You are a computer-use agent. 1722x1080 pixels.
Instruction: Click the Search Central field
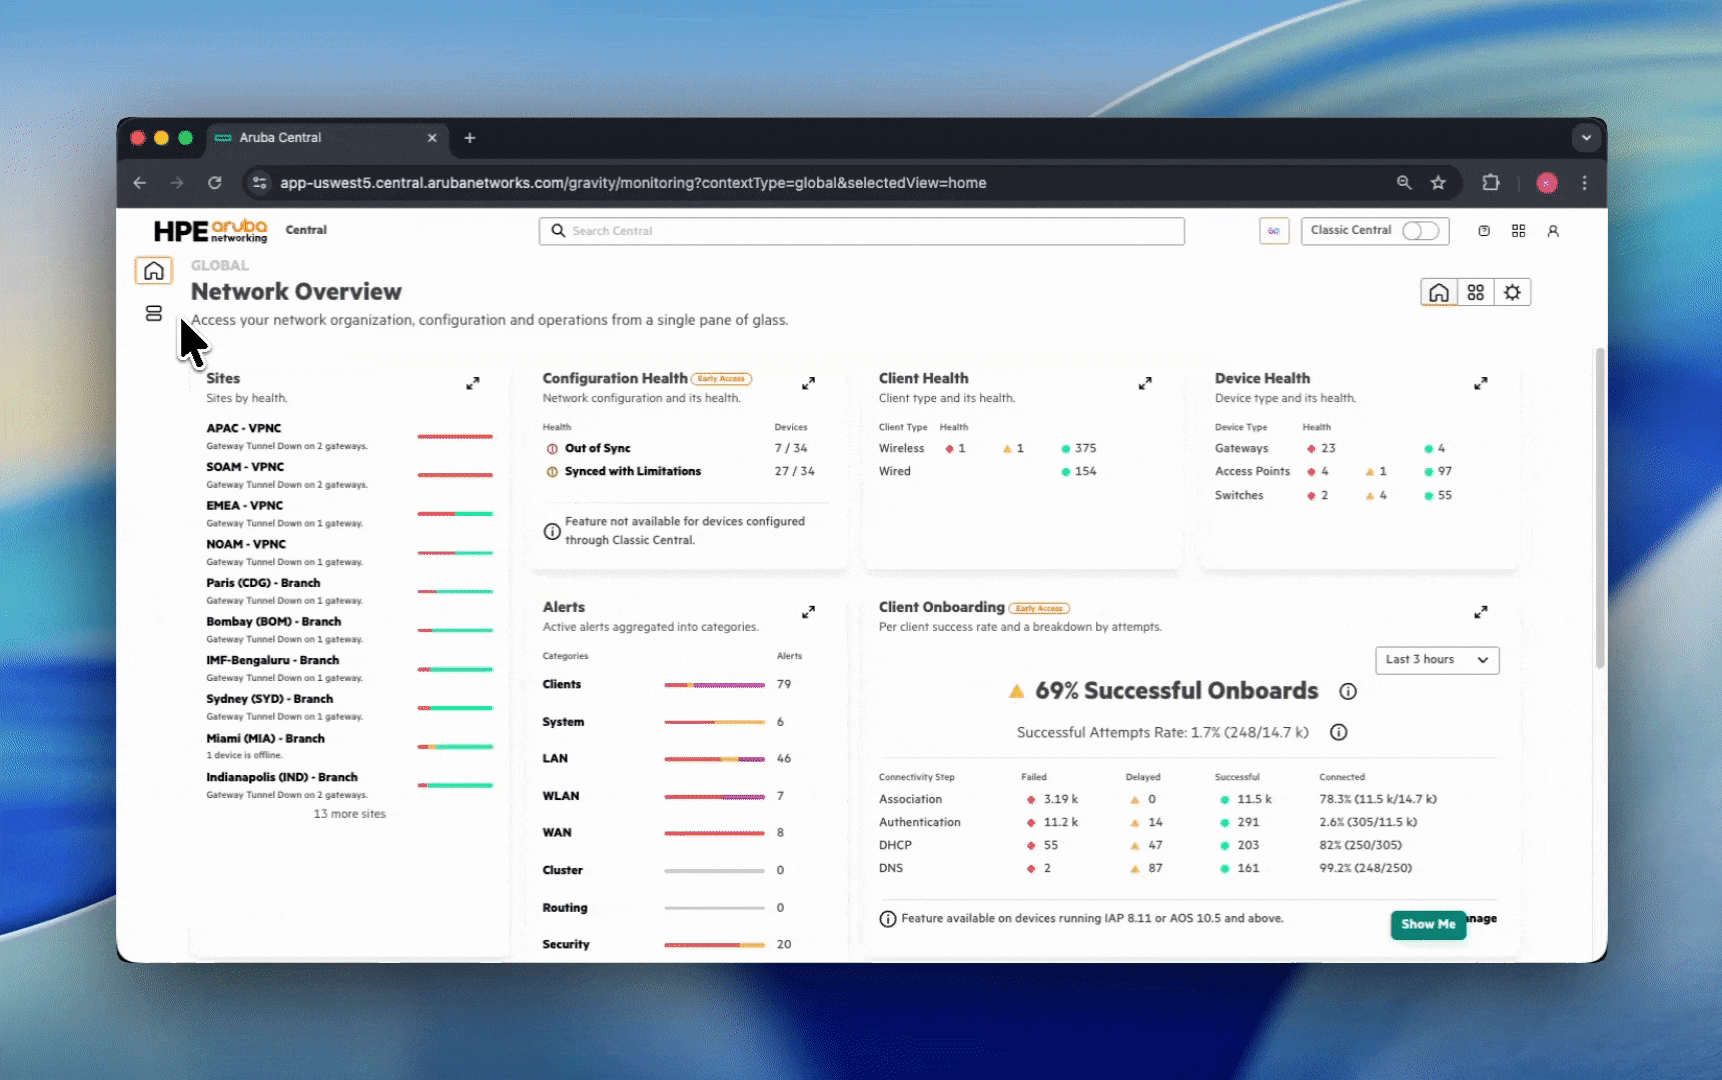[x=862, y=231]
